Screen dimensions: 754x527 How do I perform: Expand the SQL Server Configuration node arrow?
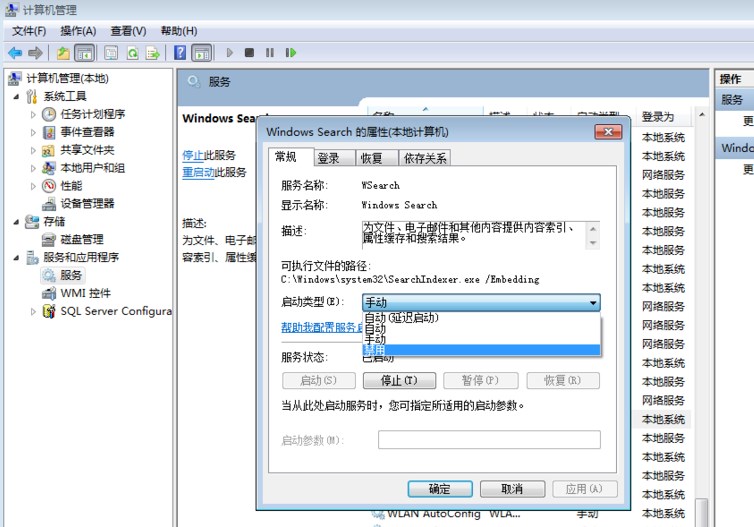(x=33, y=312)
